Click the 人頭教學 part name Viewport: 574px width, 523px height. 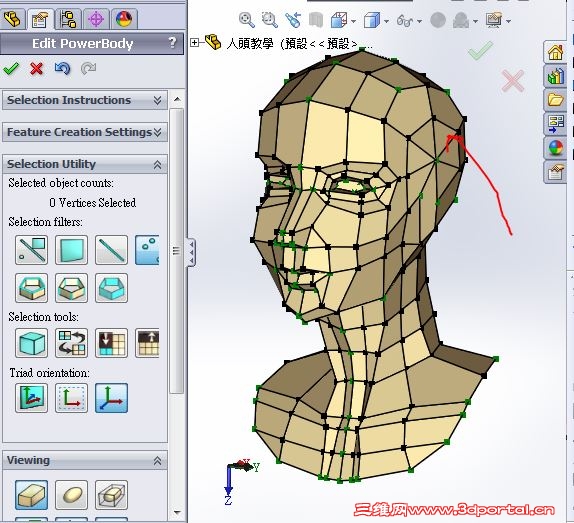coord(250,44)
